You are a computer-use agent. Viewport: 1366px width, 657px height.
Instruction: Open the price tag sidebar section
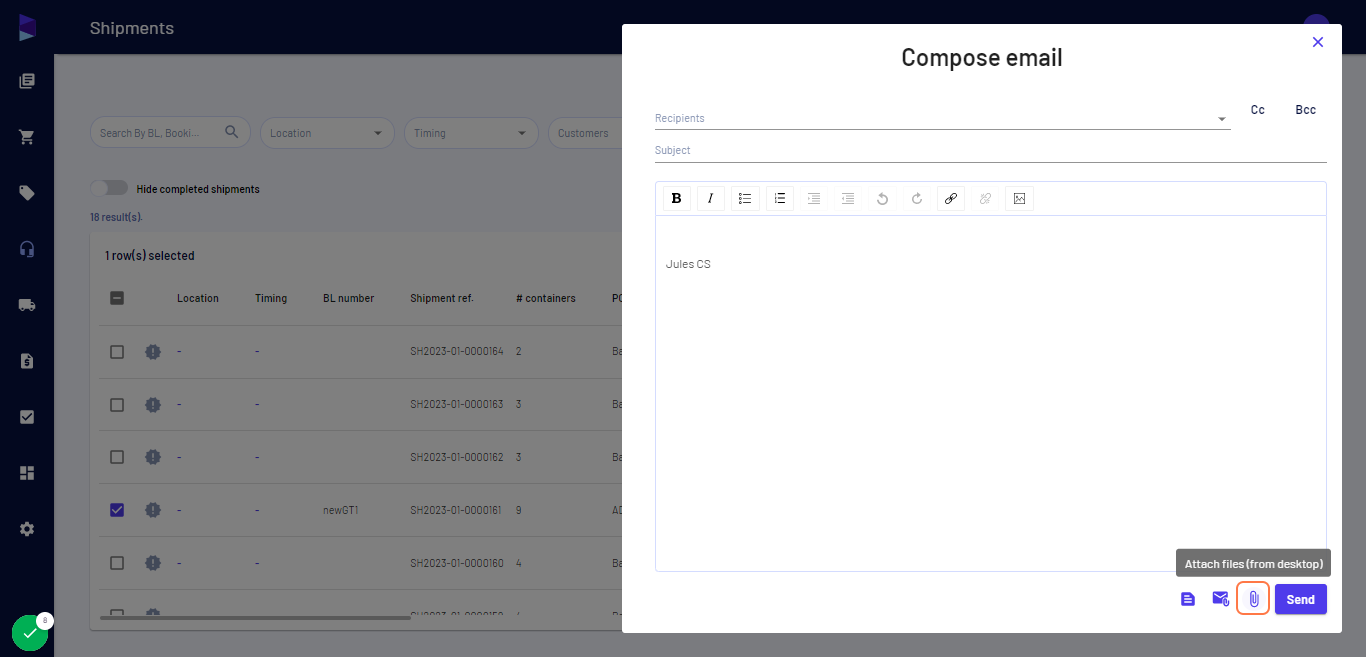(27, 193)
